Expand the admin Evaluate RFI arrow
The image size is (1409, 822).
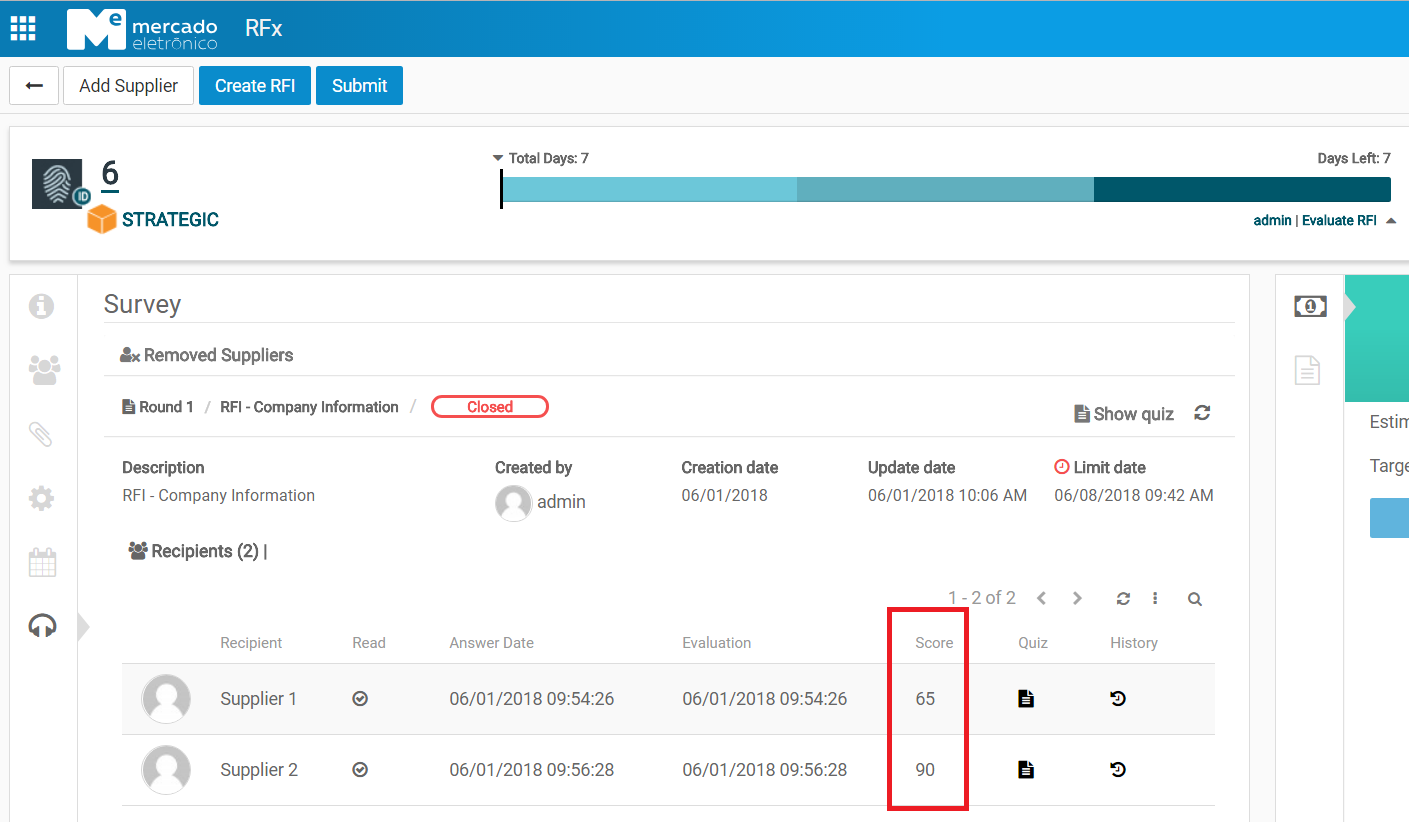pyautogui.click(x=1391, y=221)
